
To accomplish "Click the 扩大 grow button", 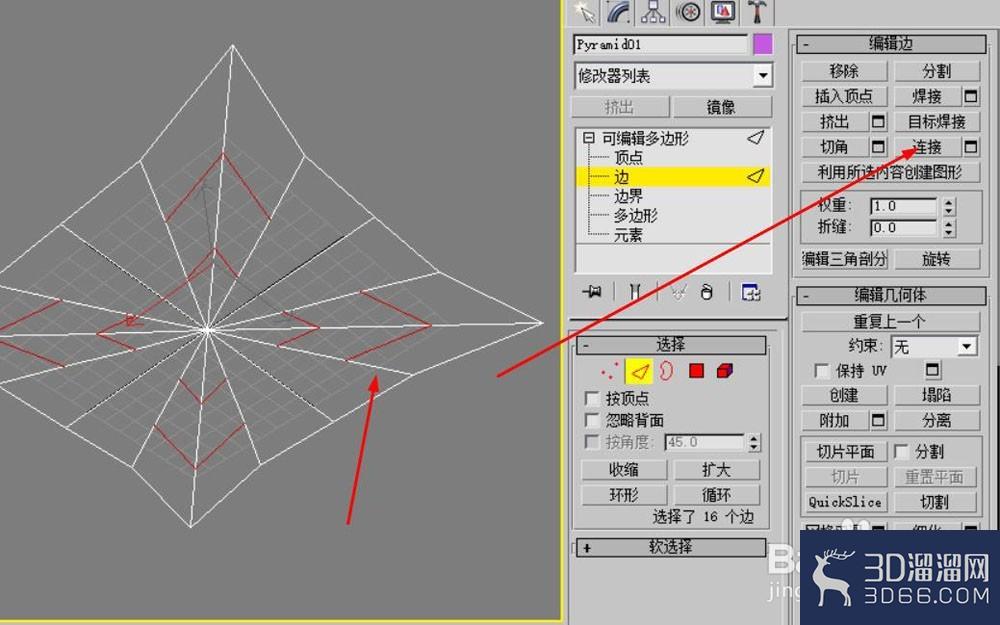I will click(x=717, y=470).
